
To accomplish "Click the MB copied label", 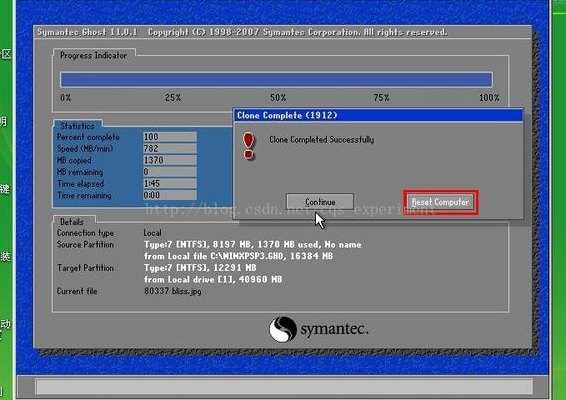I will 74,160.
